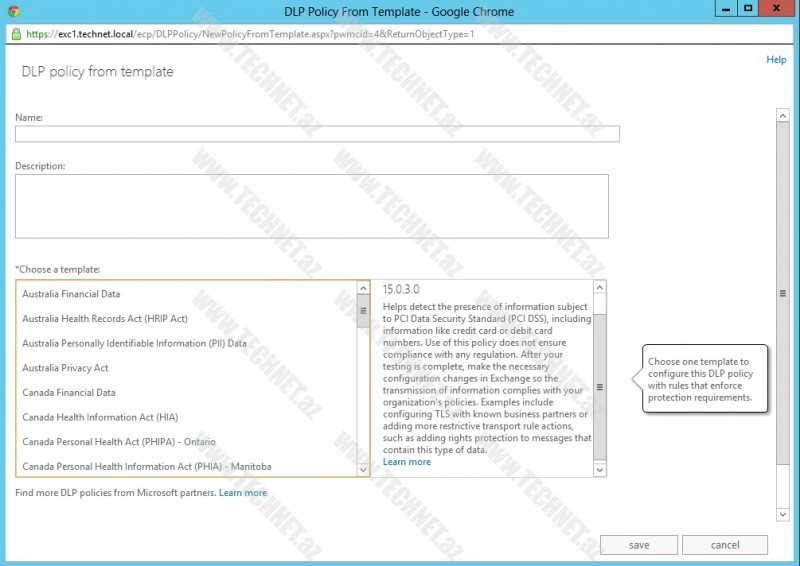Select Canada Personal Health Act (PHIPA) - Ontario

[118, 442]
